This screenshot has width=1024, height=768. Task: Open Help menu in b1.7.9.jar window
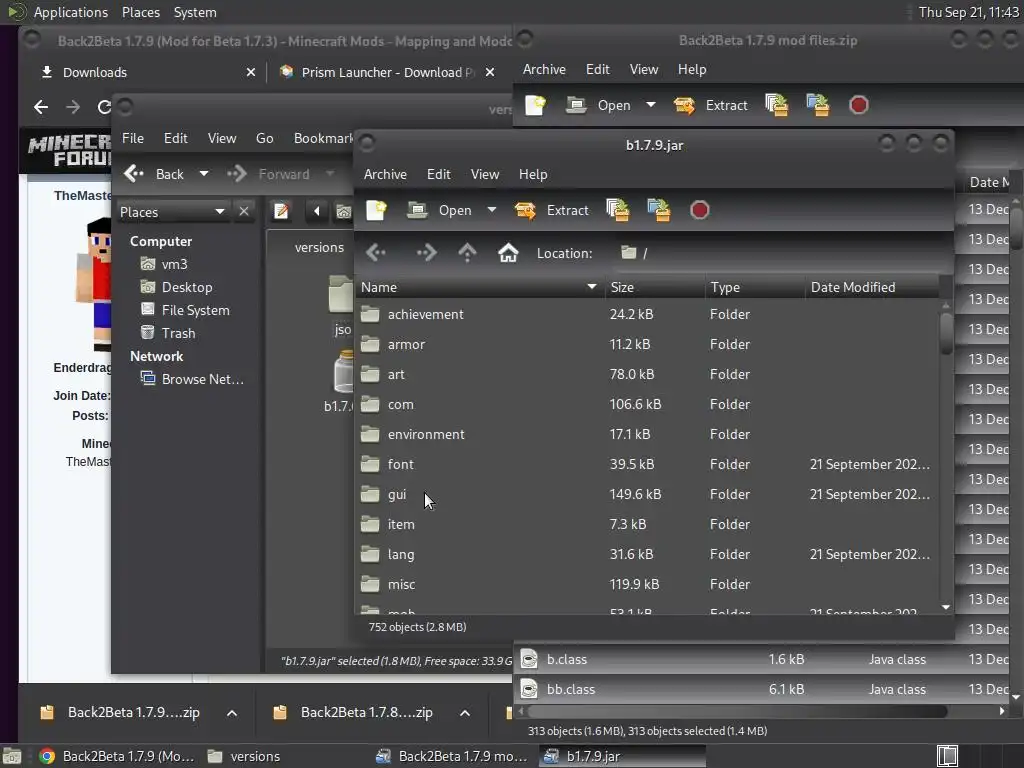[533, 174]
